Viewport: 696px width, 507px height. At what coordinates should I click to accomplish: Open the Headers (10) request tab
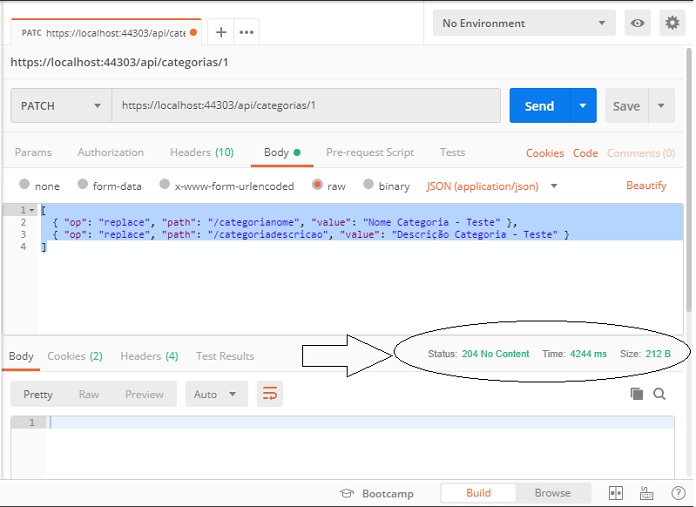click(x=202, y=152)
